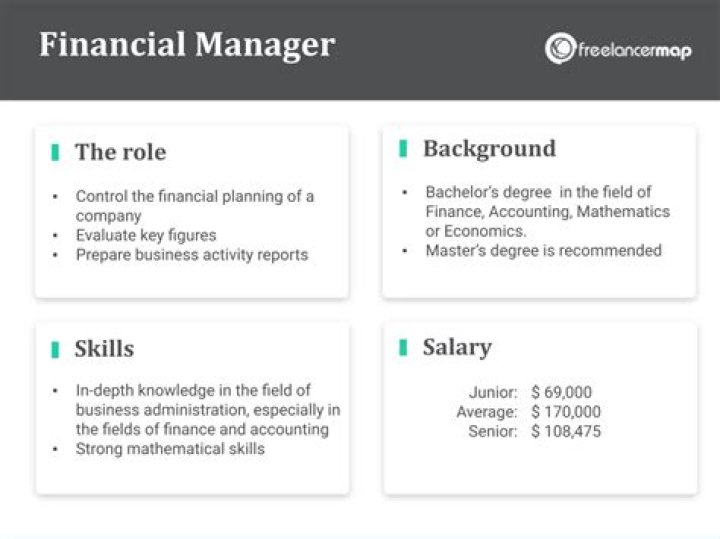Click the Salary heading
Screen dimensions: 720x539
tap(457, 347)
